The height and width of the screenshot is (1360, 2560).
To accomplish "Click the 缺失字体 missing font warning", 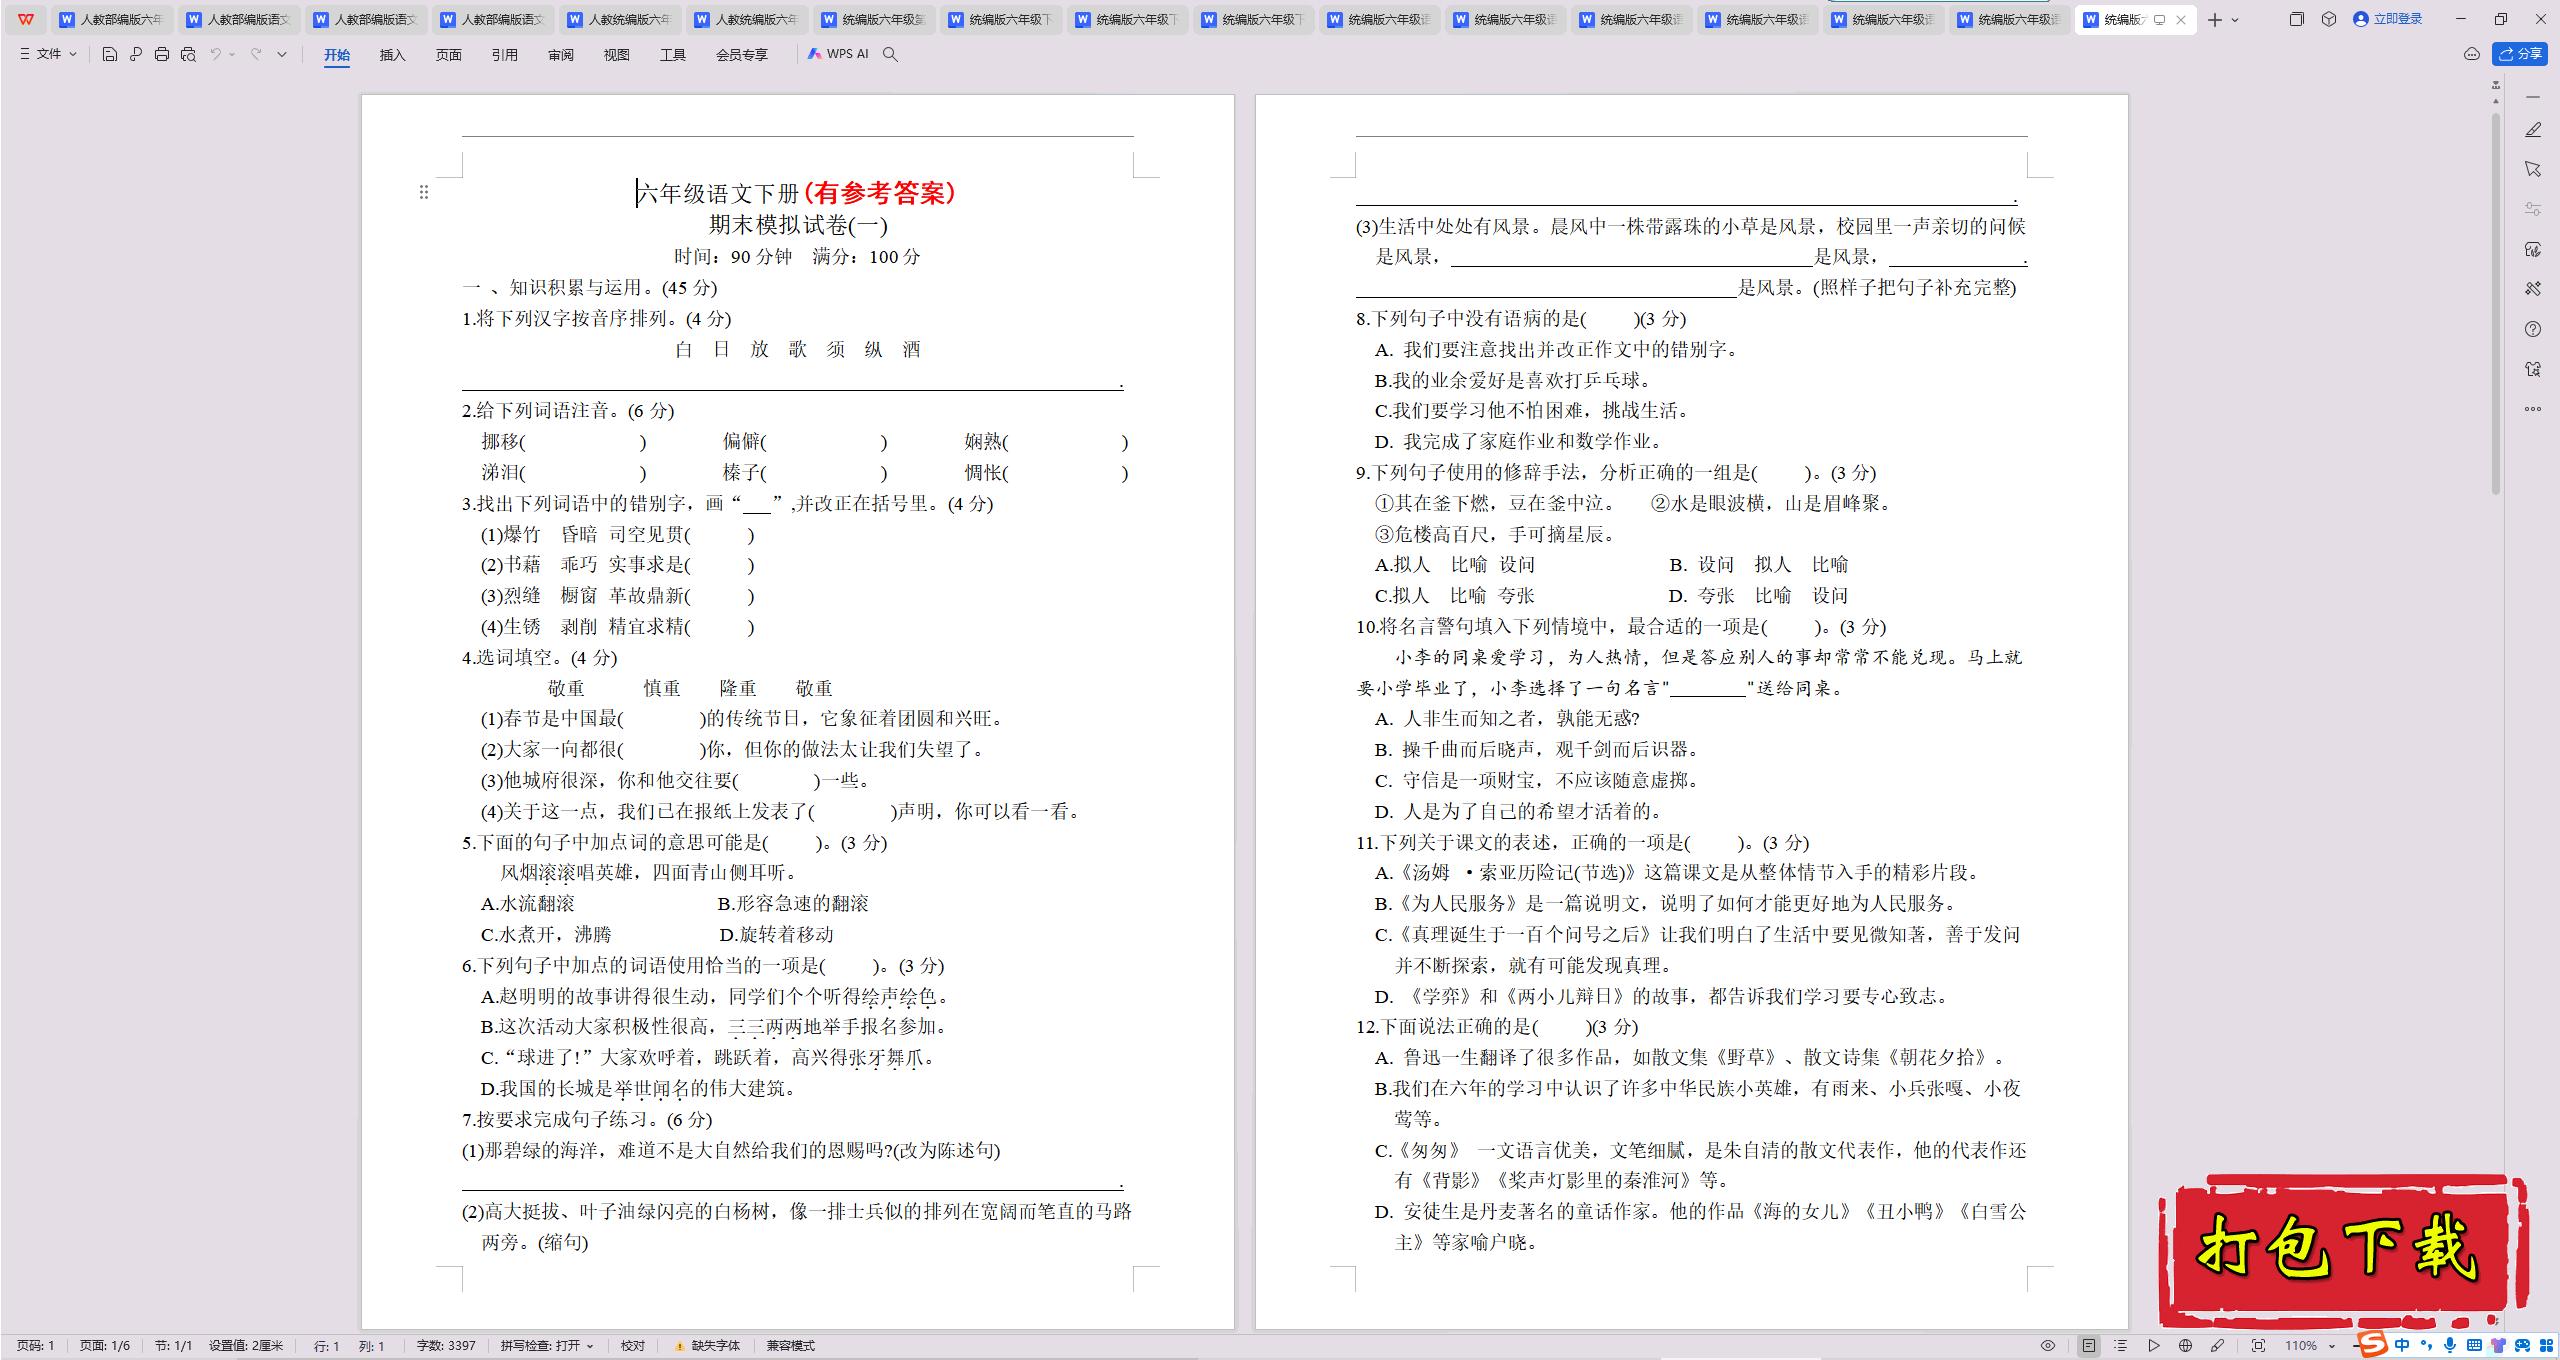I will click(x=708, y=1346).
